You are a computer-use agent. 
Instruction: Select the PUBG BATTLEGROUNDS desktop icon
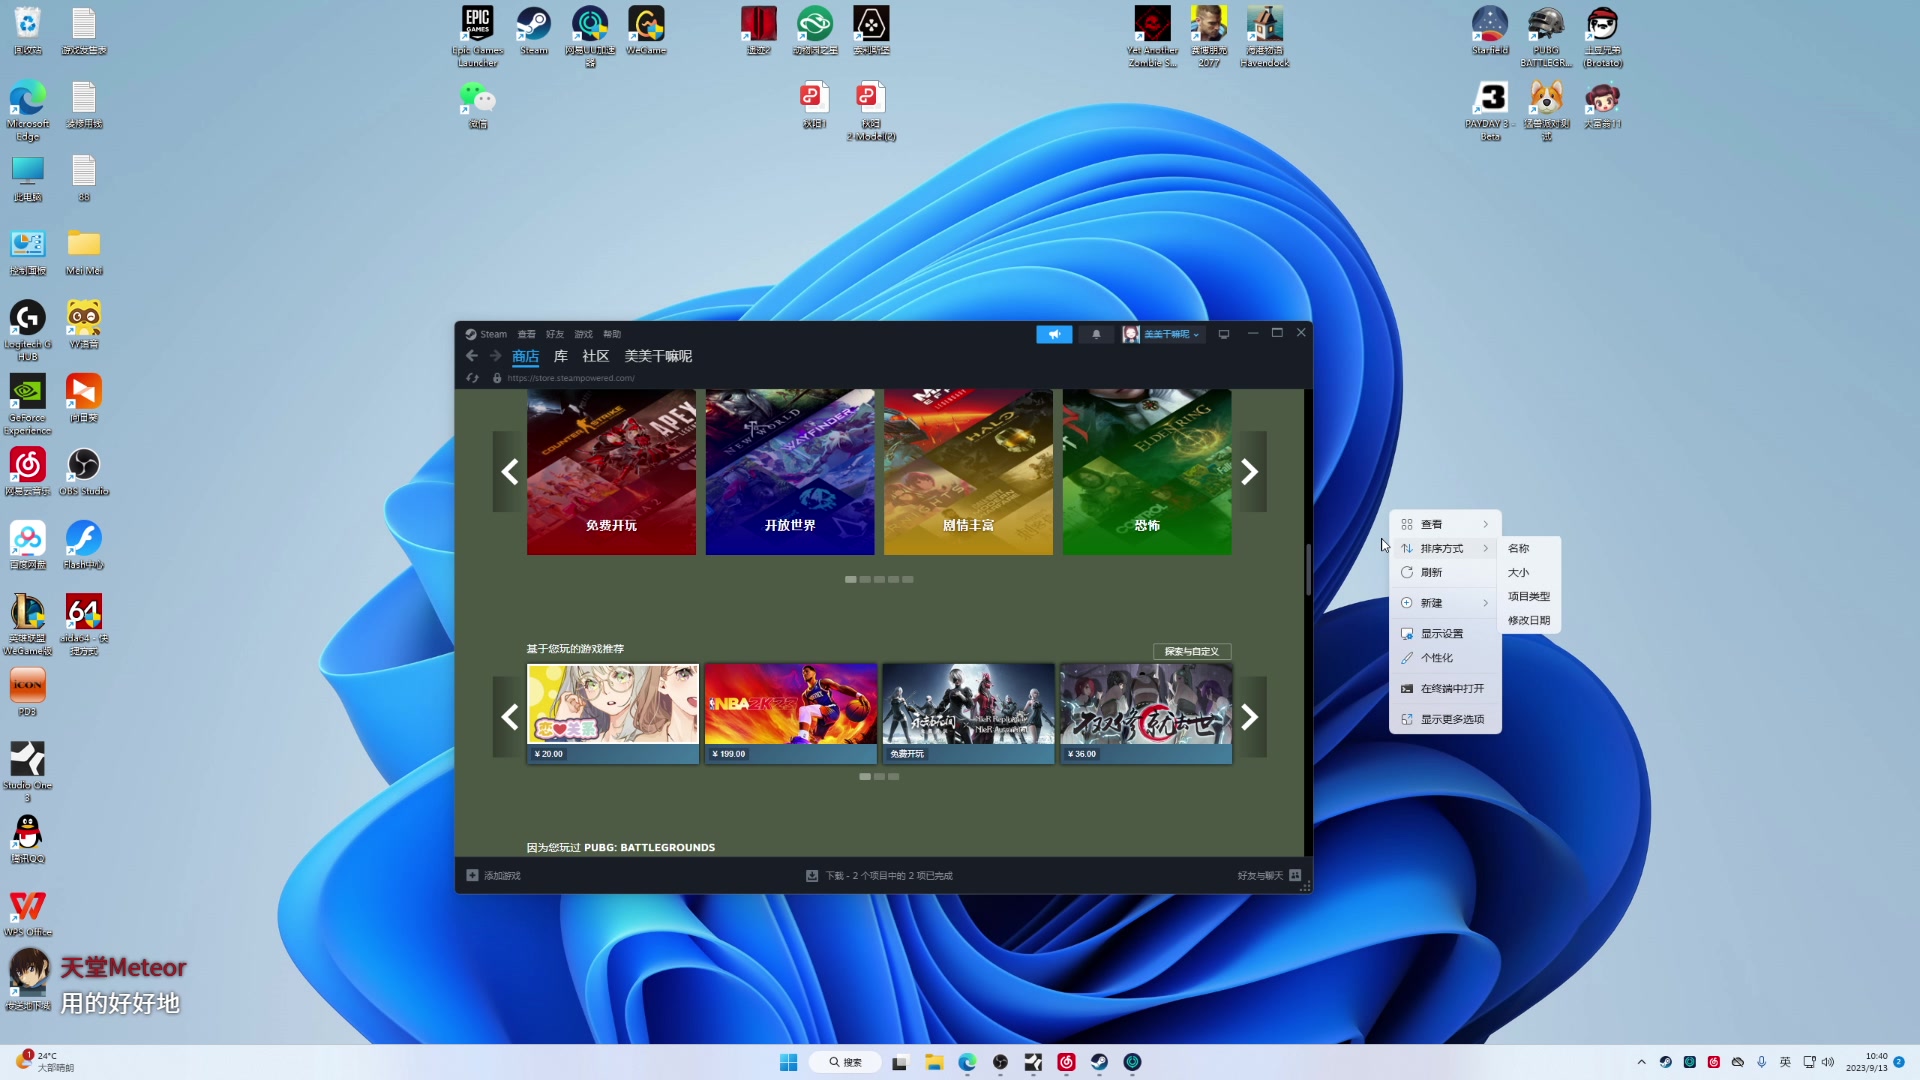point(1546,36)
